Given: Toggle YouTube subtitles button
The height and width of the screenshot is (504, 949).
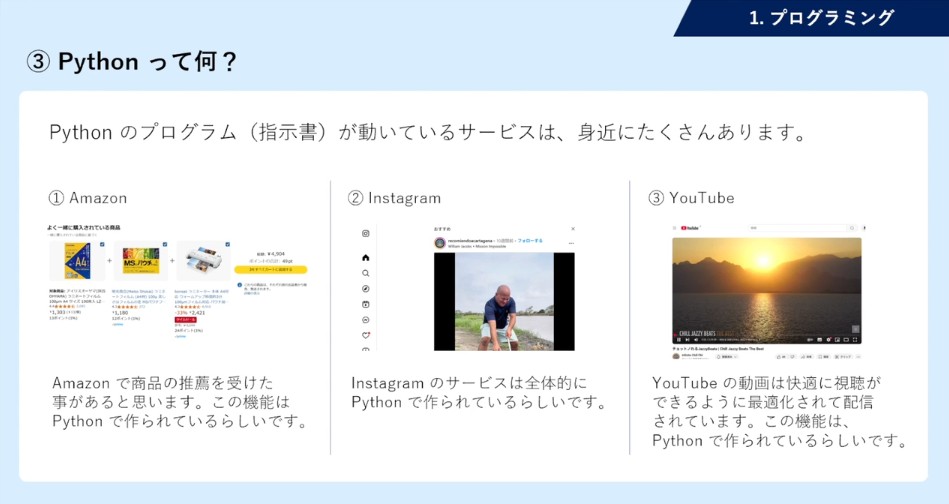Looking at the screenshot, I should (819, 340).
